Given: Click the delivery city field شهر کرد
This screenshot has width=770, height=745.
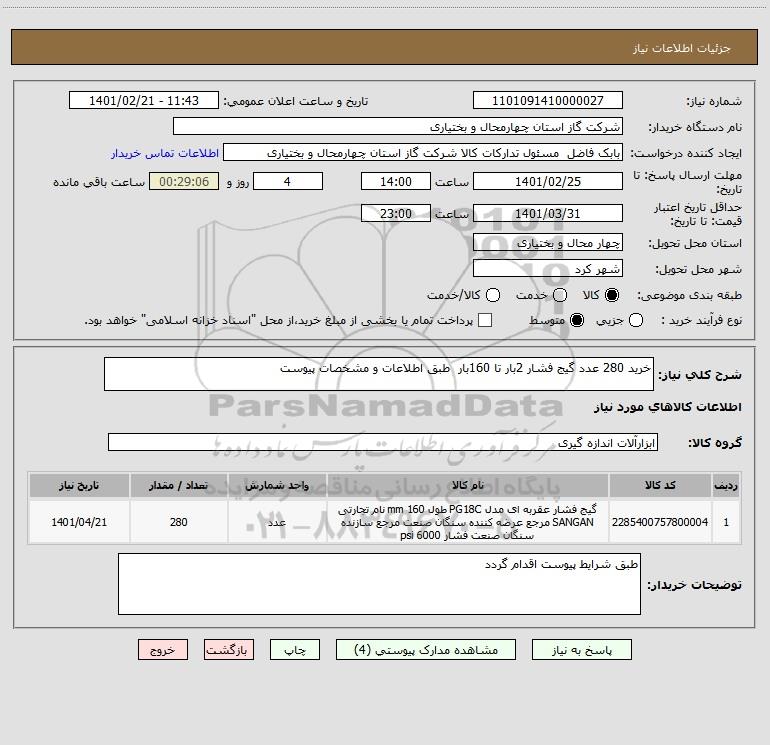Looking at the screenshot, I should tap(548, 268).
